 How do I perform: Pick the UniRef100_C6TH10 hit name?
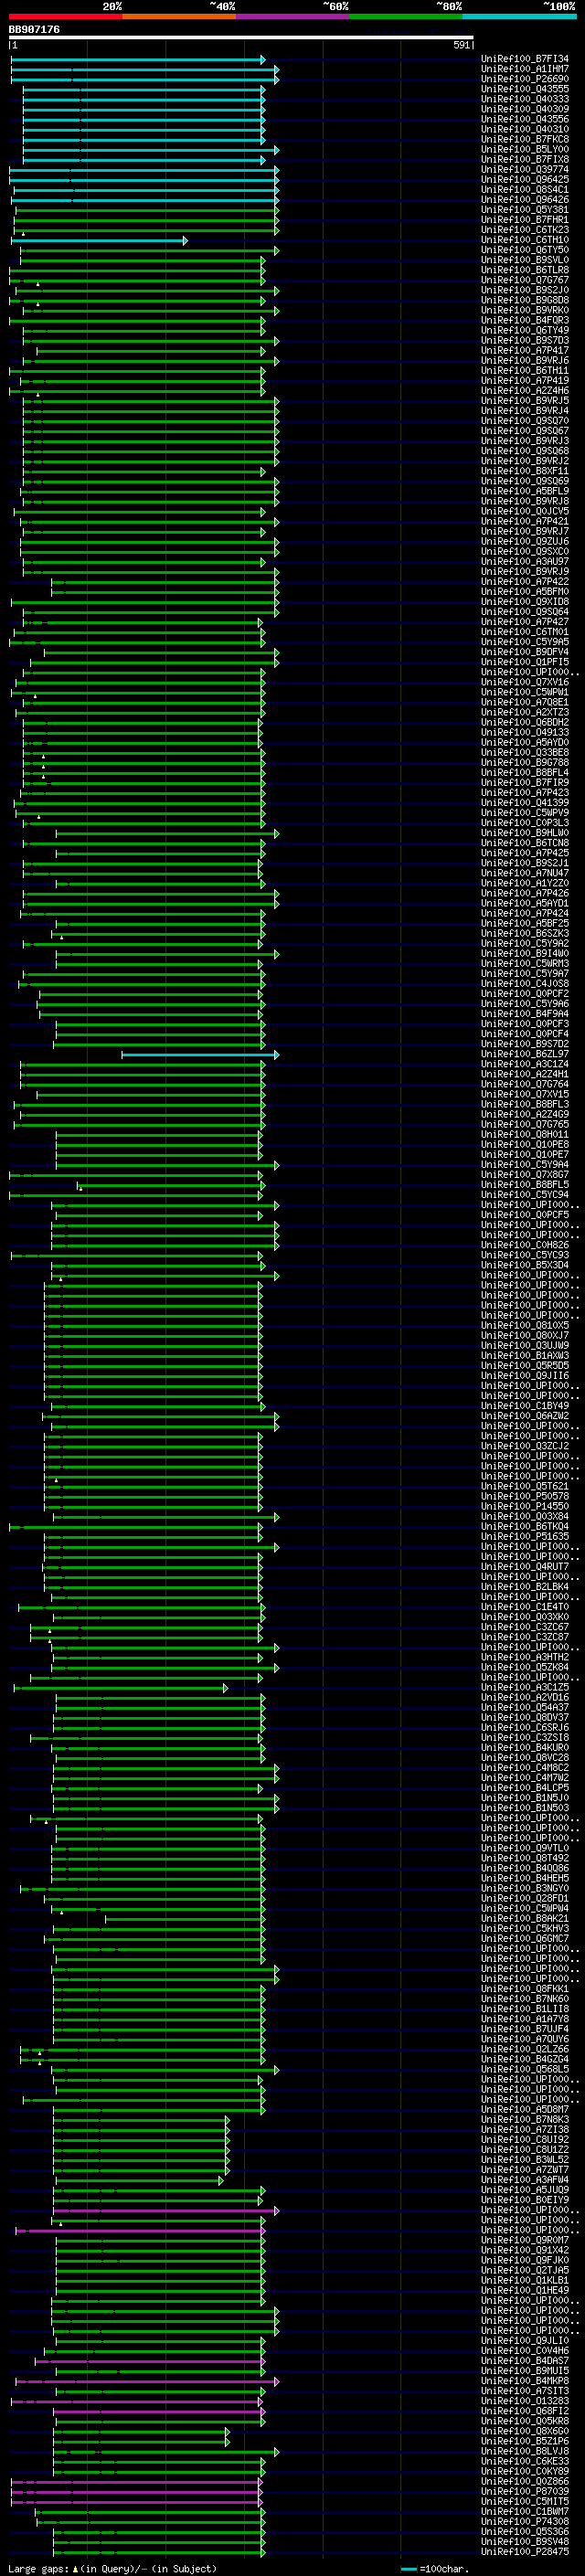pos(525,240)
